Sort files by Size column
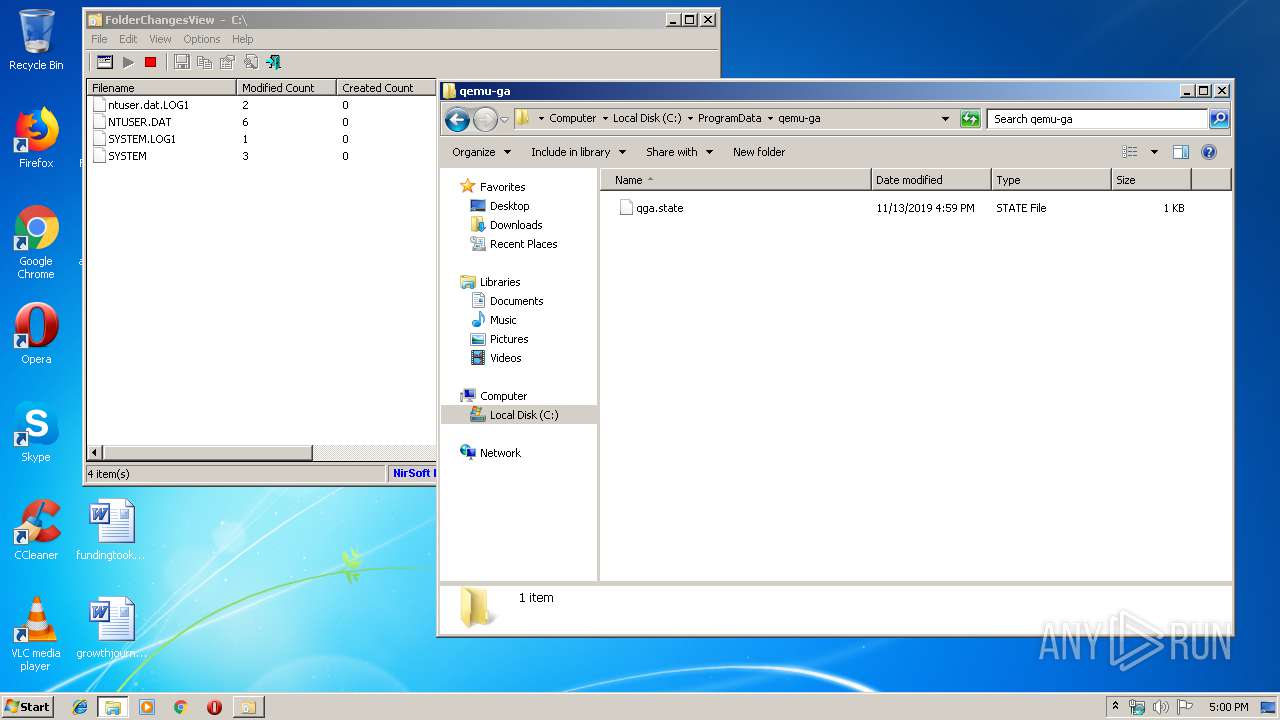The image size is (1280, 720). click(1151, 180)
